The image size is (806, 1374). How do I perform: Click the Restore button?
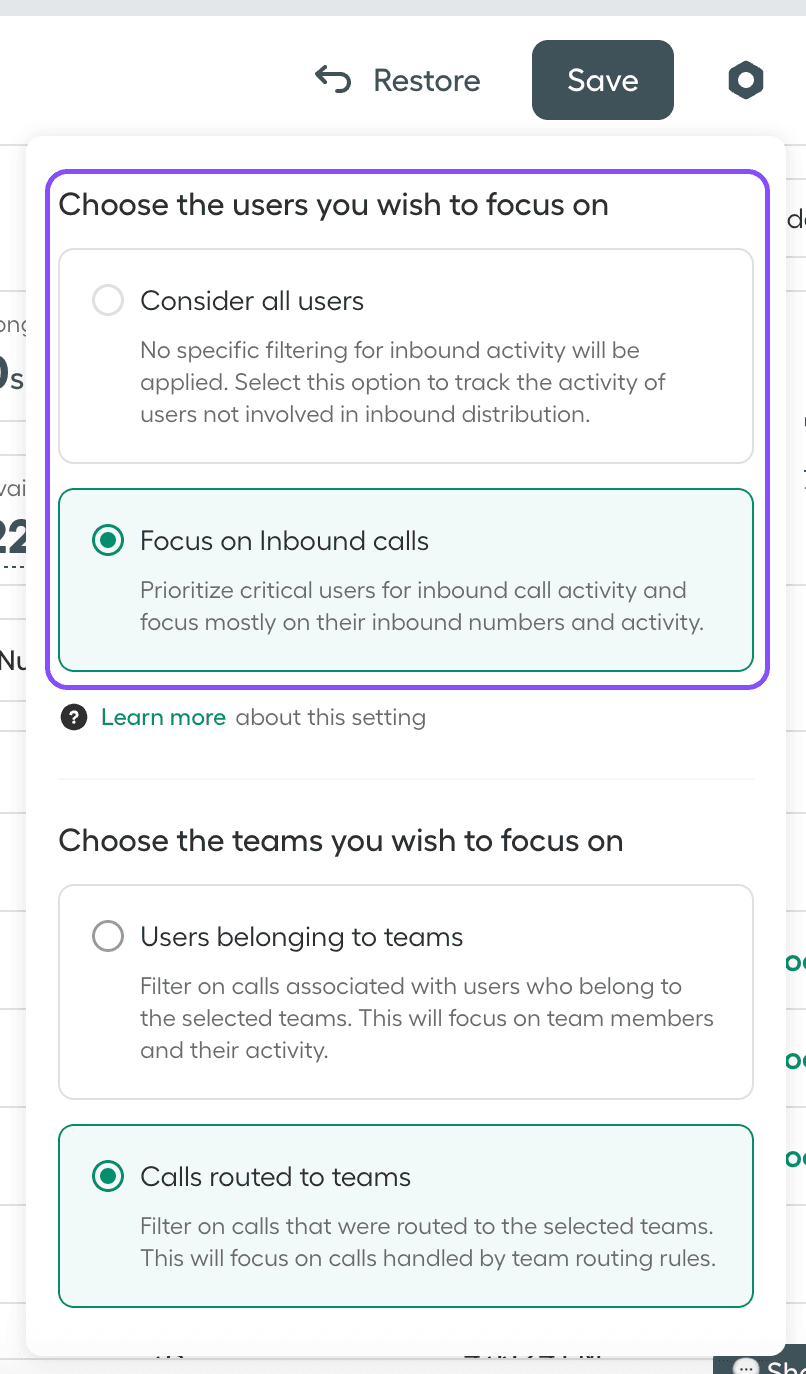coord(427,80)
